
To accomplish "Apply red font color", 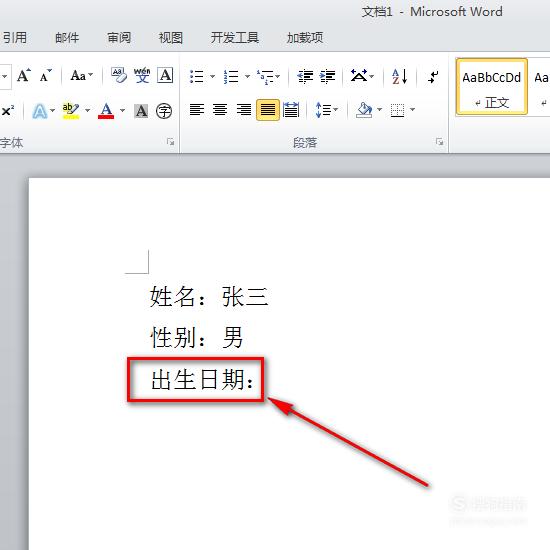I will coord(106,111).
